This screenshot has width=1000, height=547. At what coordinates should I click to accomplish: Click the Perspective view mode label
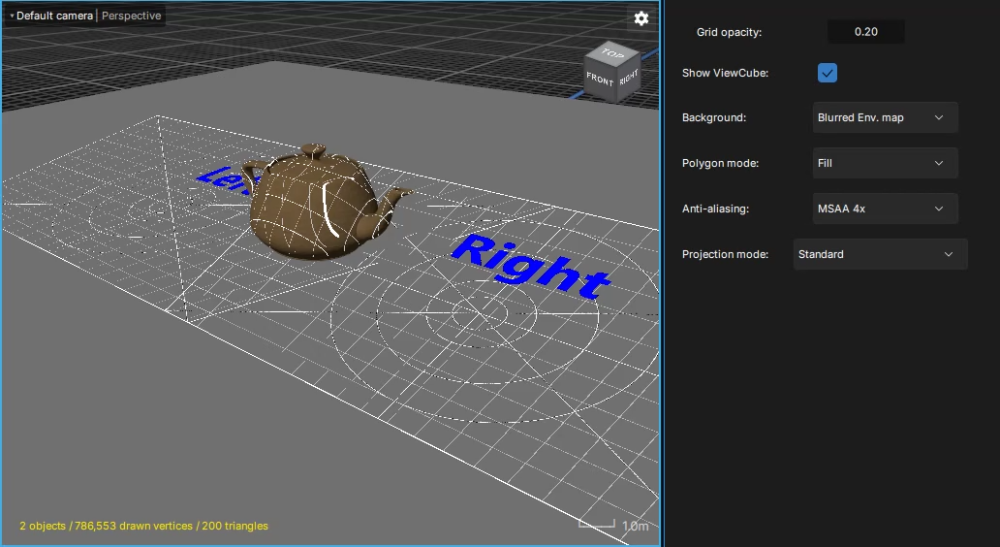[x=131, y=15]
